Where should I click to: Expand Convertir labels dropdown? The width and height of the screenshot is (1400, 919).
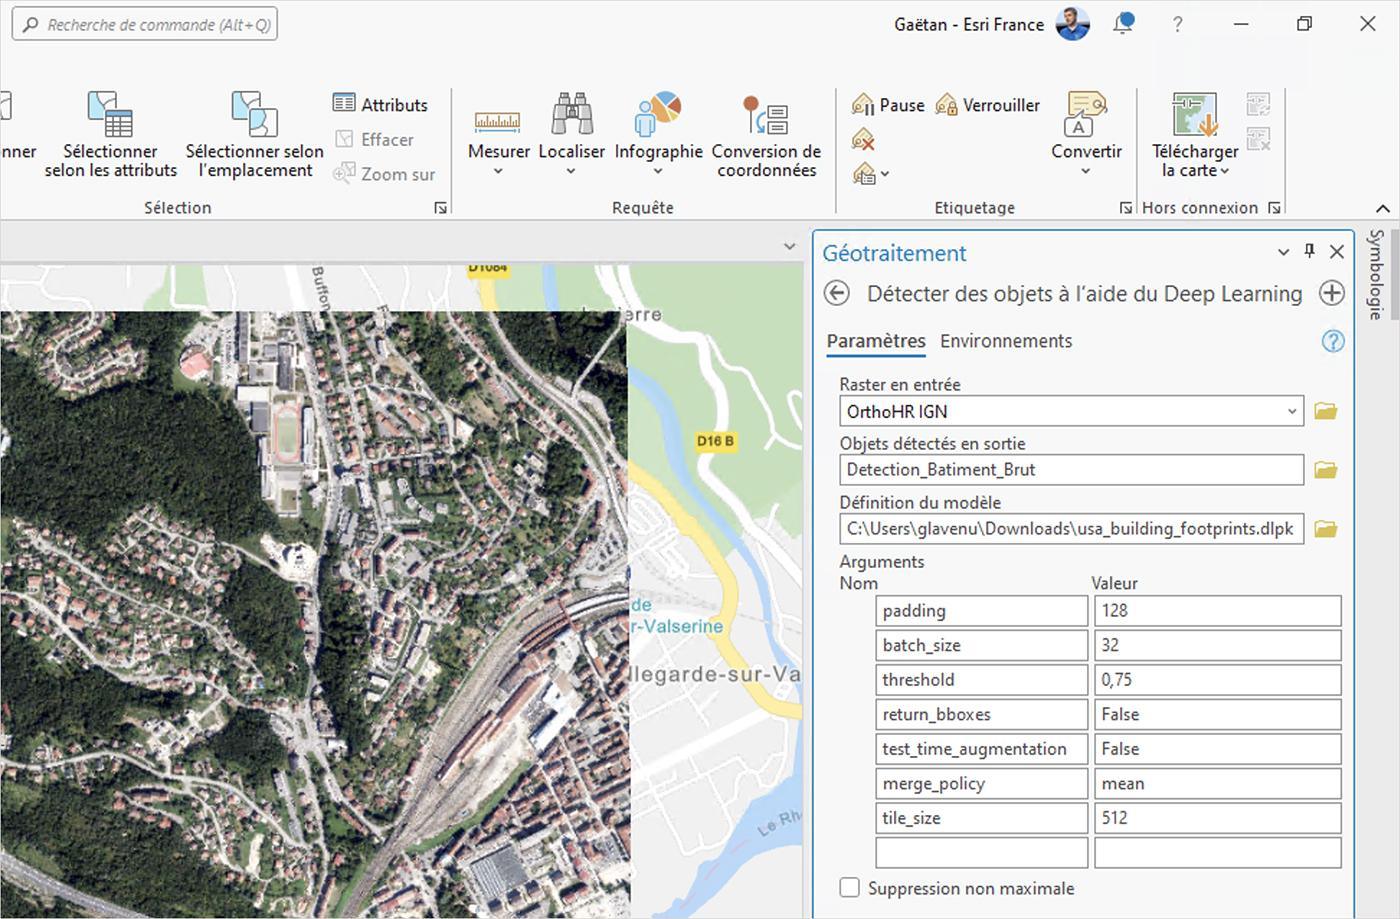click(x=1086, y=135)
